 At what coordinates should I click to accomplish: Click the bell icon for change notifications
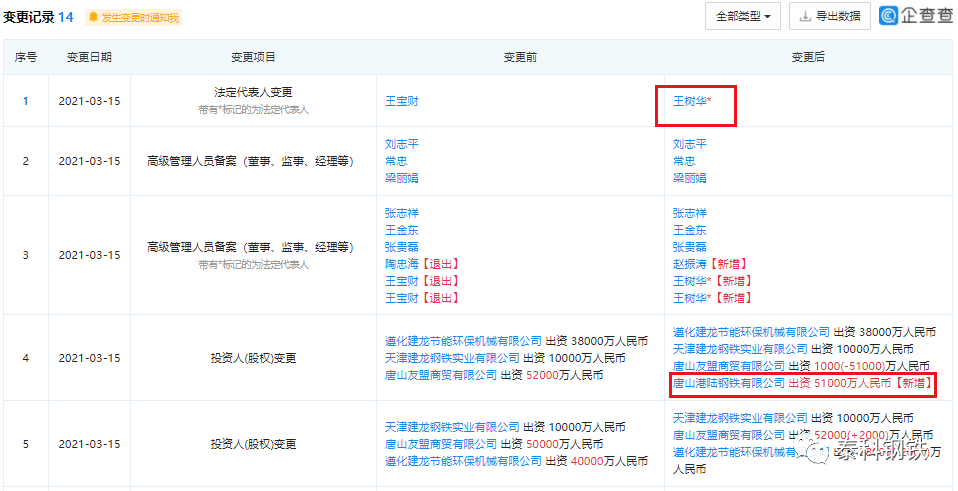[x=93, y=17]
